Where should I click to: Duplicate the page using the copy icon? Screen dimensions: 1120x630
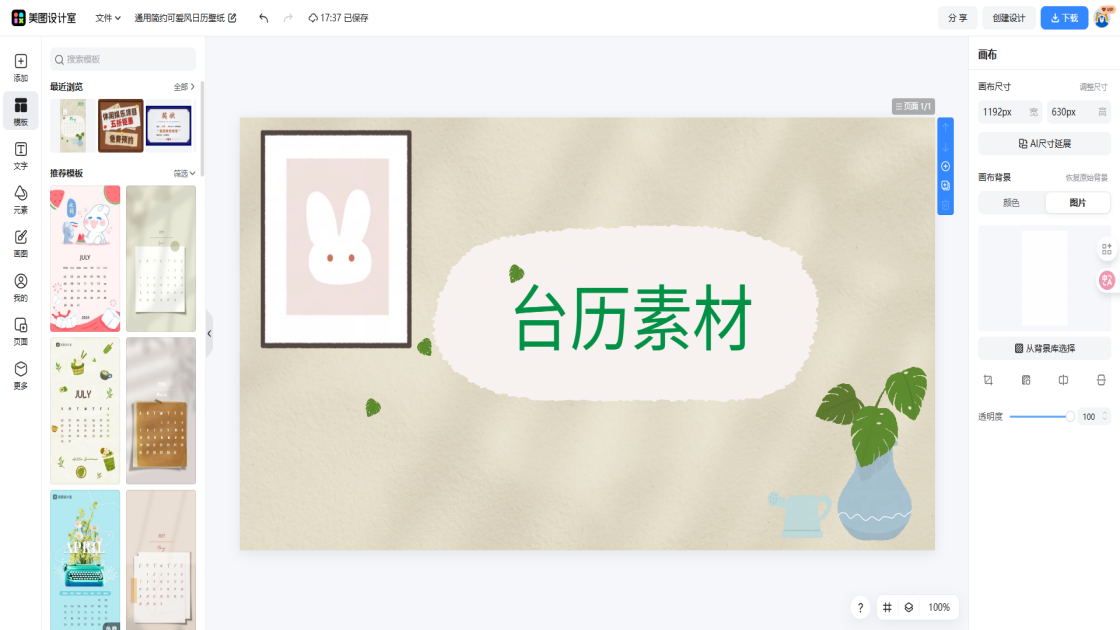pyautogui.click(x=945, y=186)
